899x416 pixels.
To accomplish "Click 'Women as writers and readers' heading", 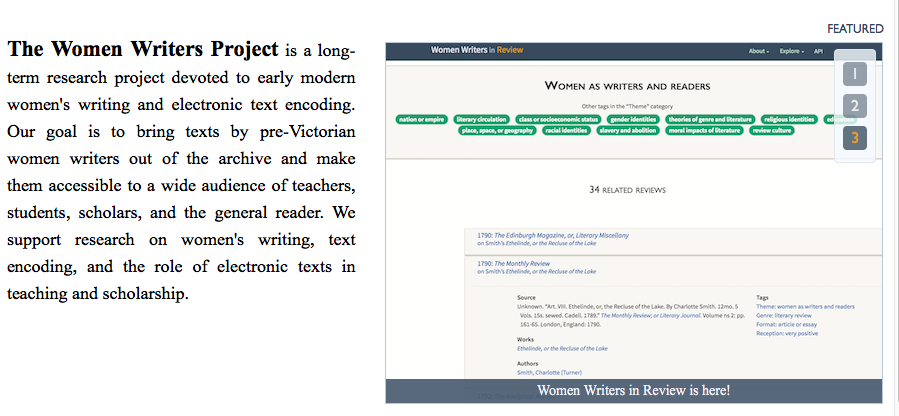I will click(627, 86).
